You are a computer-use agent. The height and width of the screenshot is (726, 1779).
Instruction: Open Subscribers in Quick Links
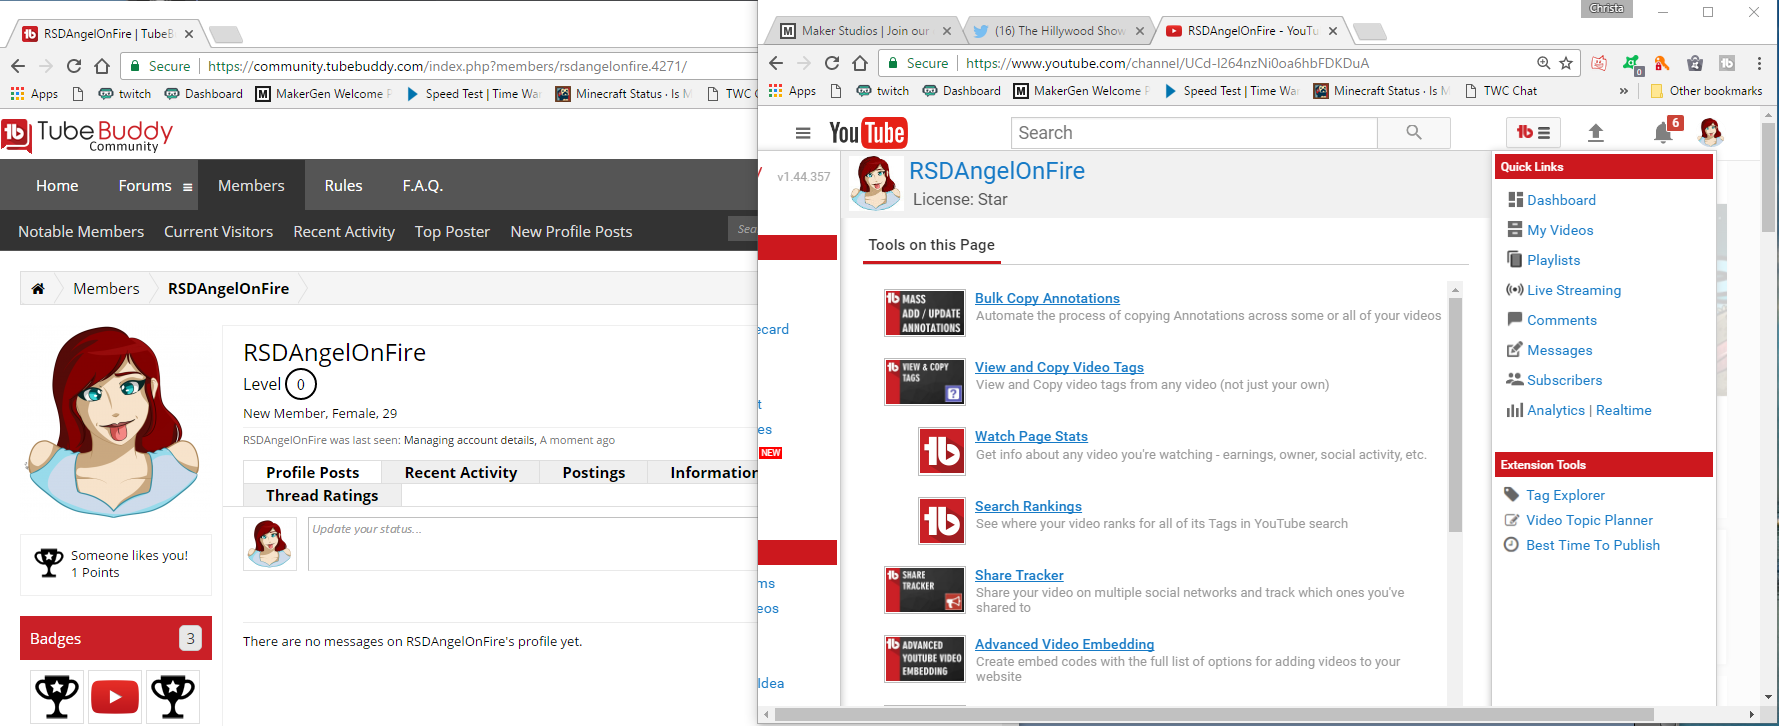coord(1564,380)
